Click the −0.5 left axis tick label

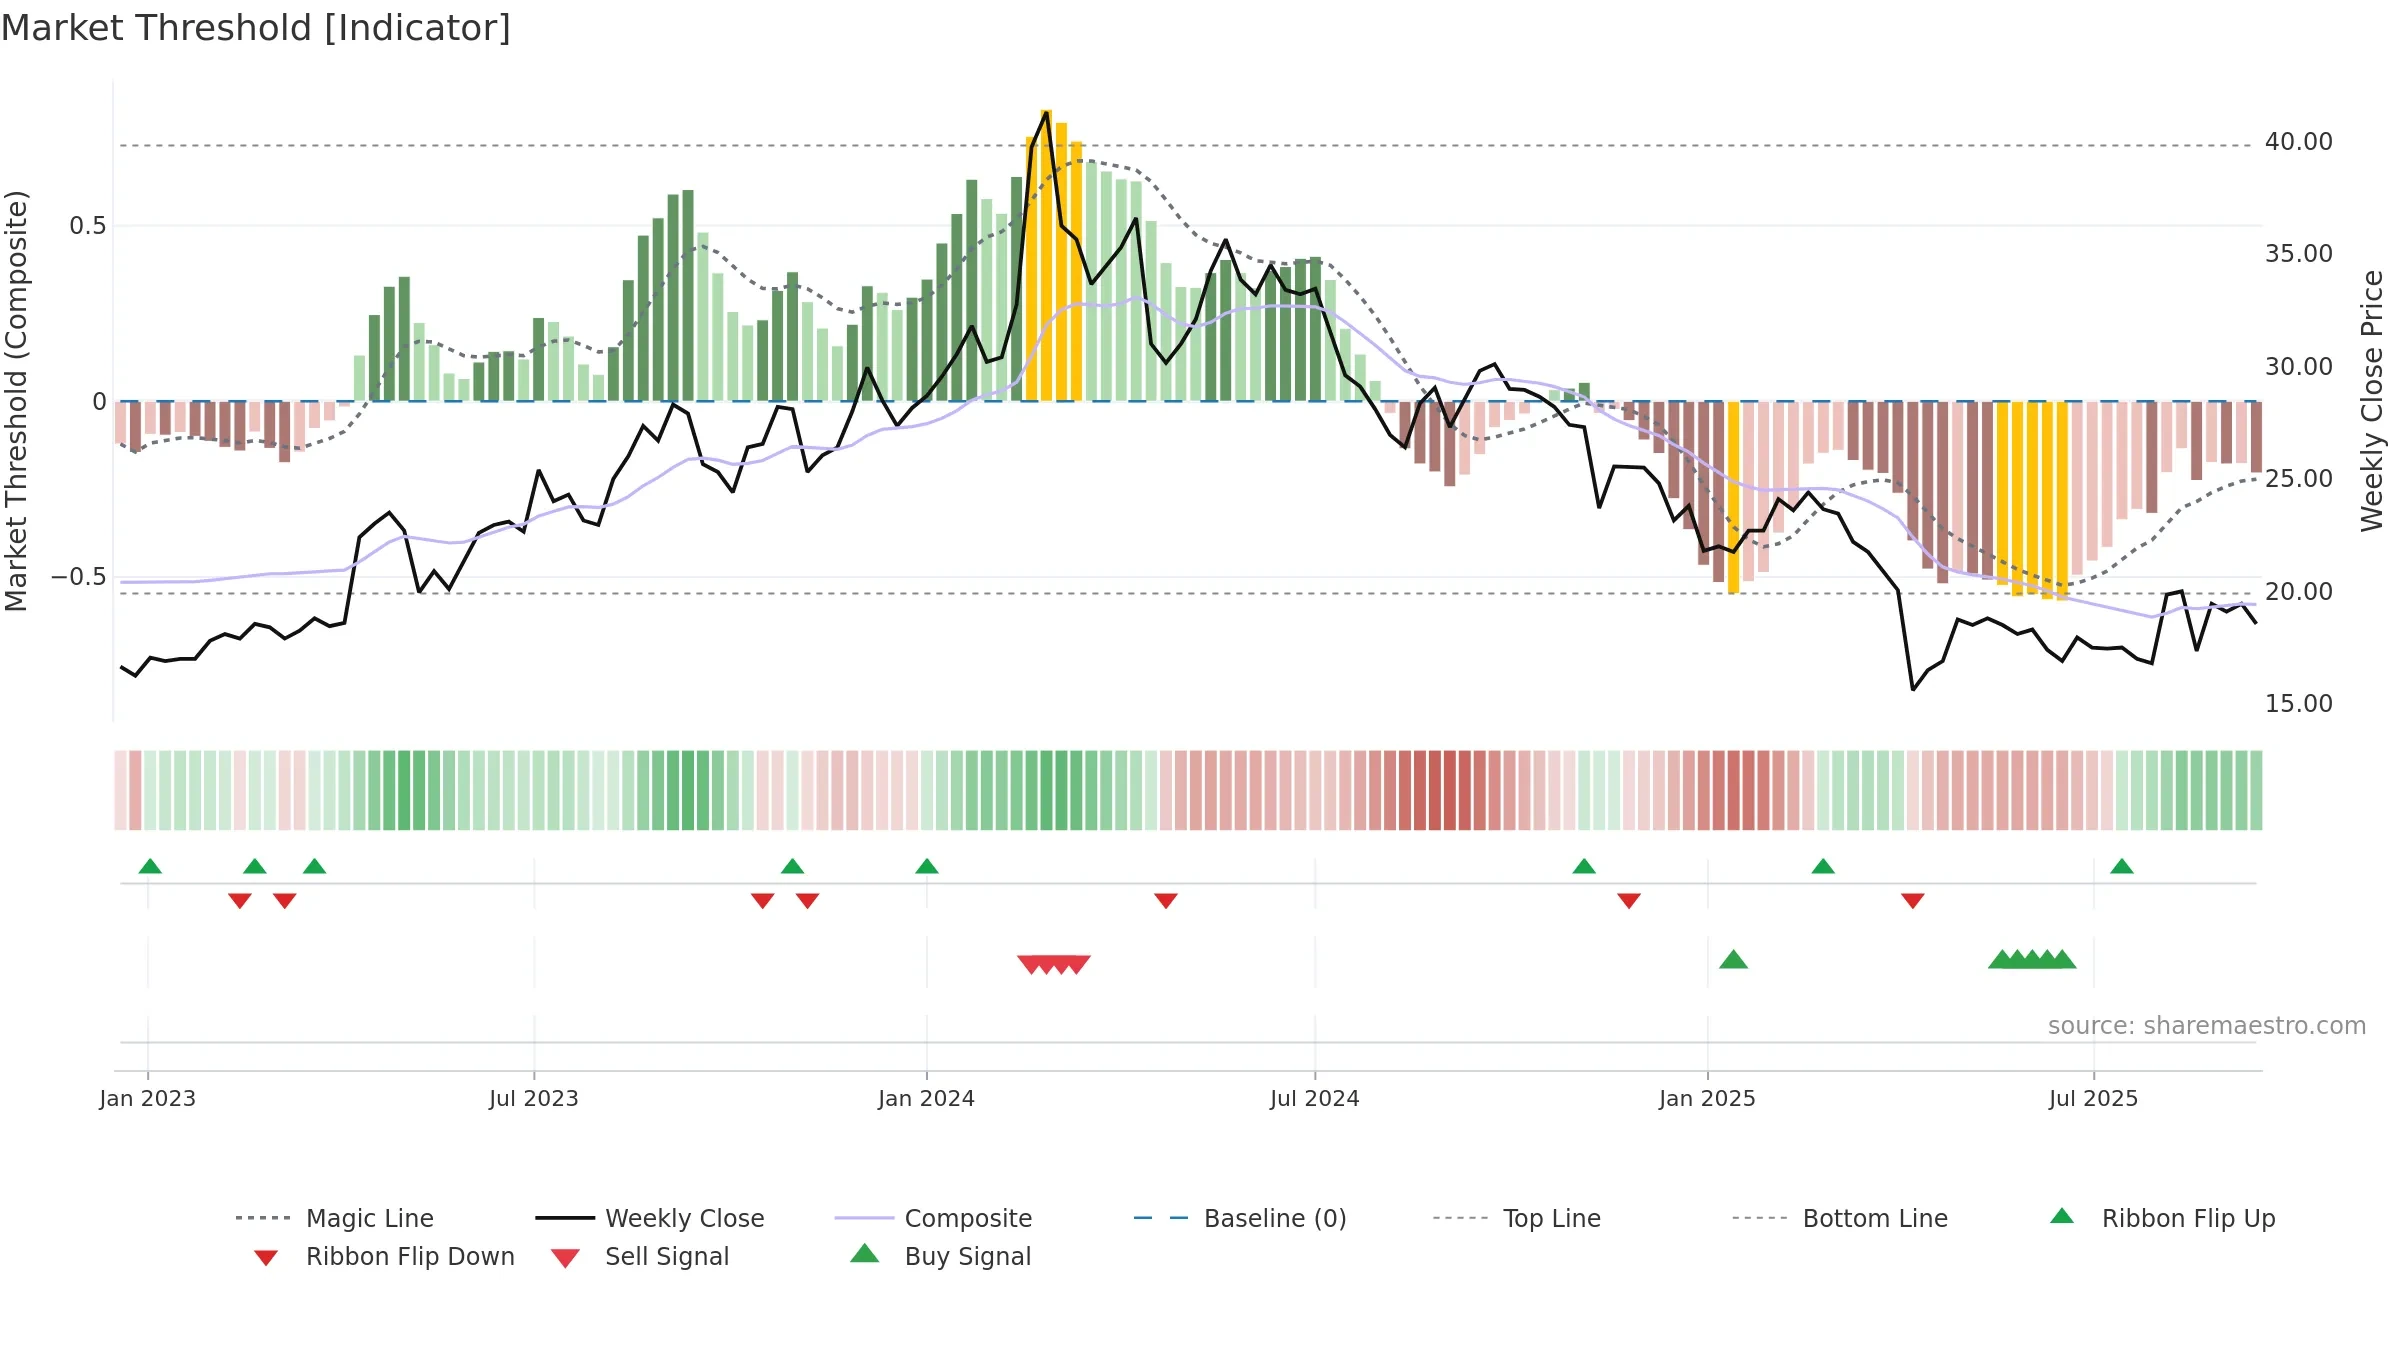pyautogui.click(x=79, y=577)
